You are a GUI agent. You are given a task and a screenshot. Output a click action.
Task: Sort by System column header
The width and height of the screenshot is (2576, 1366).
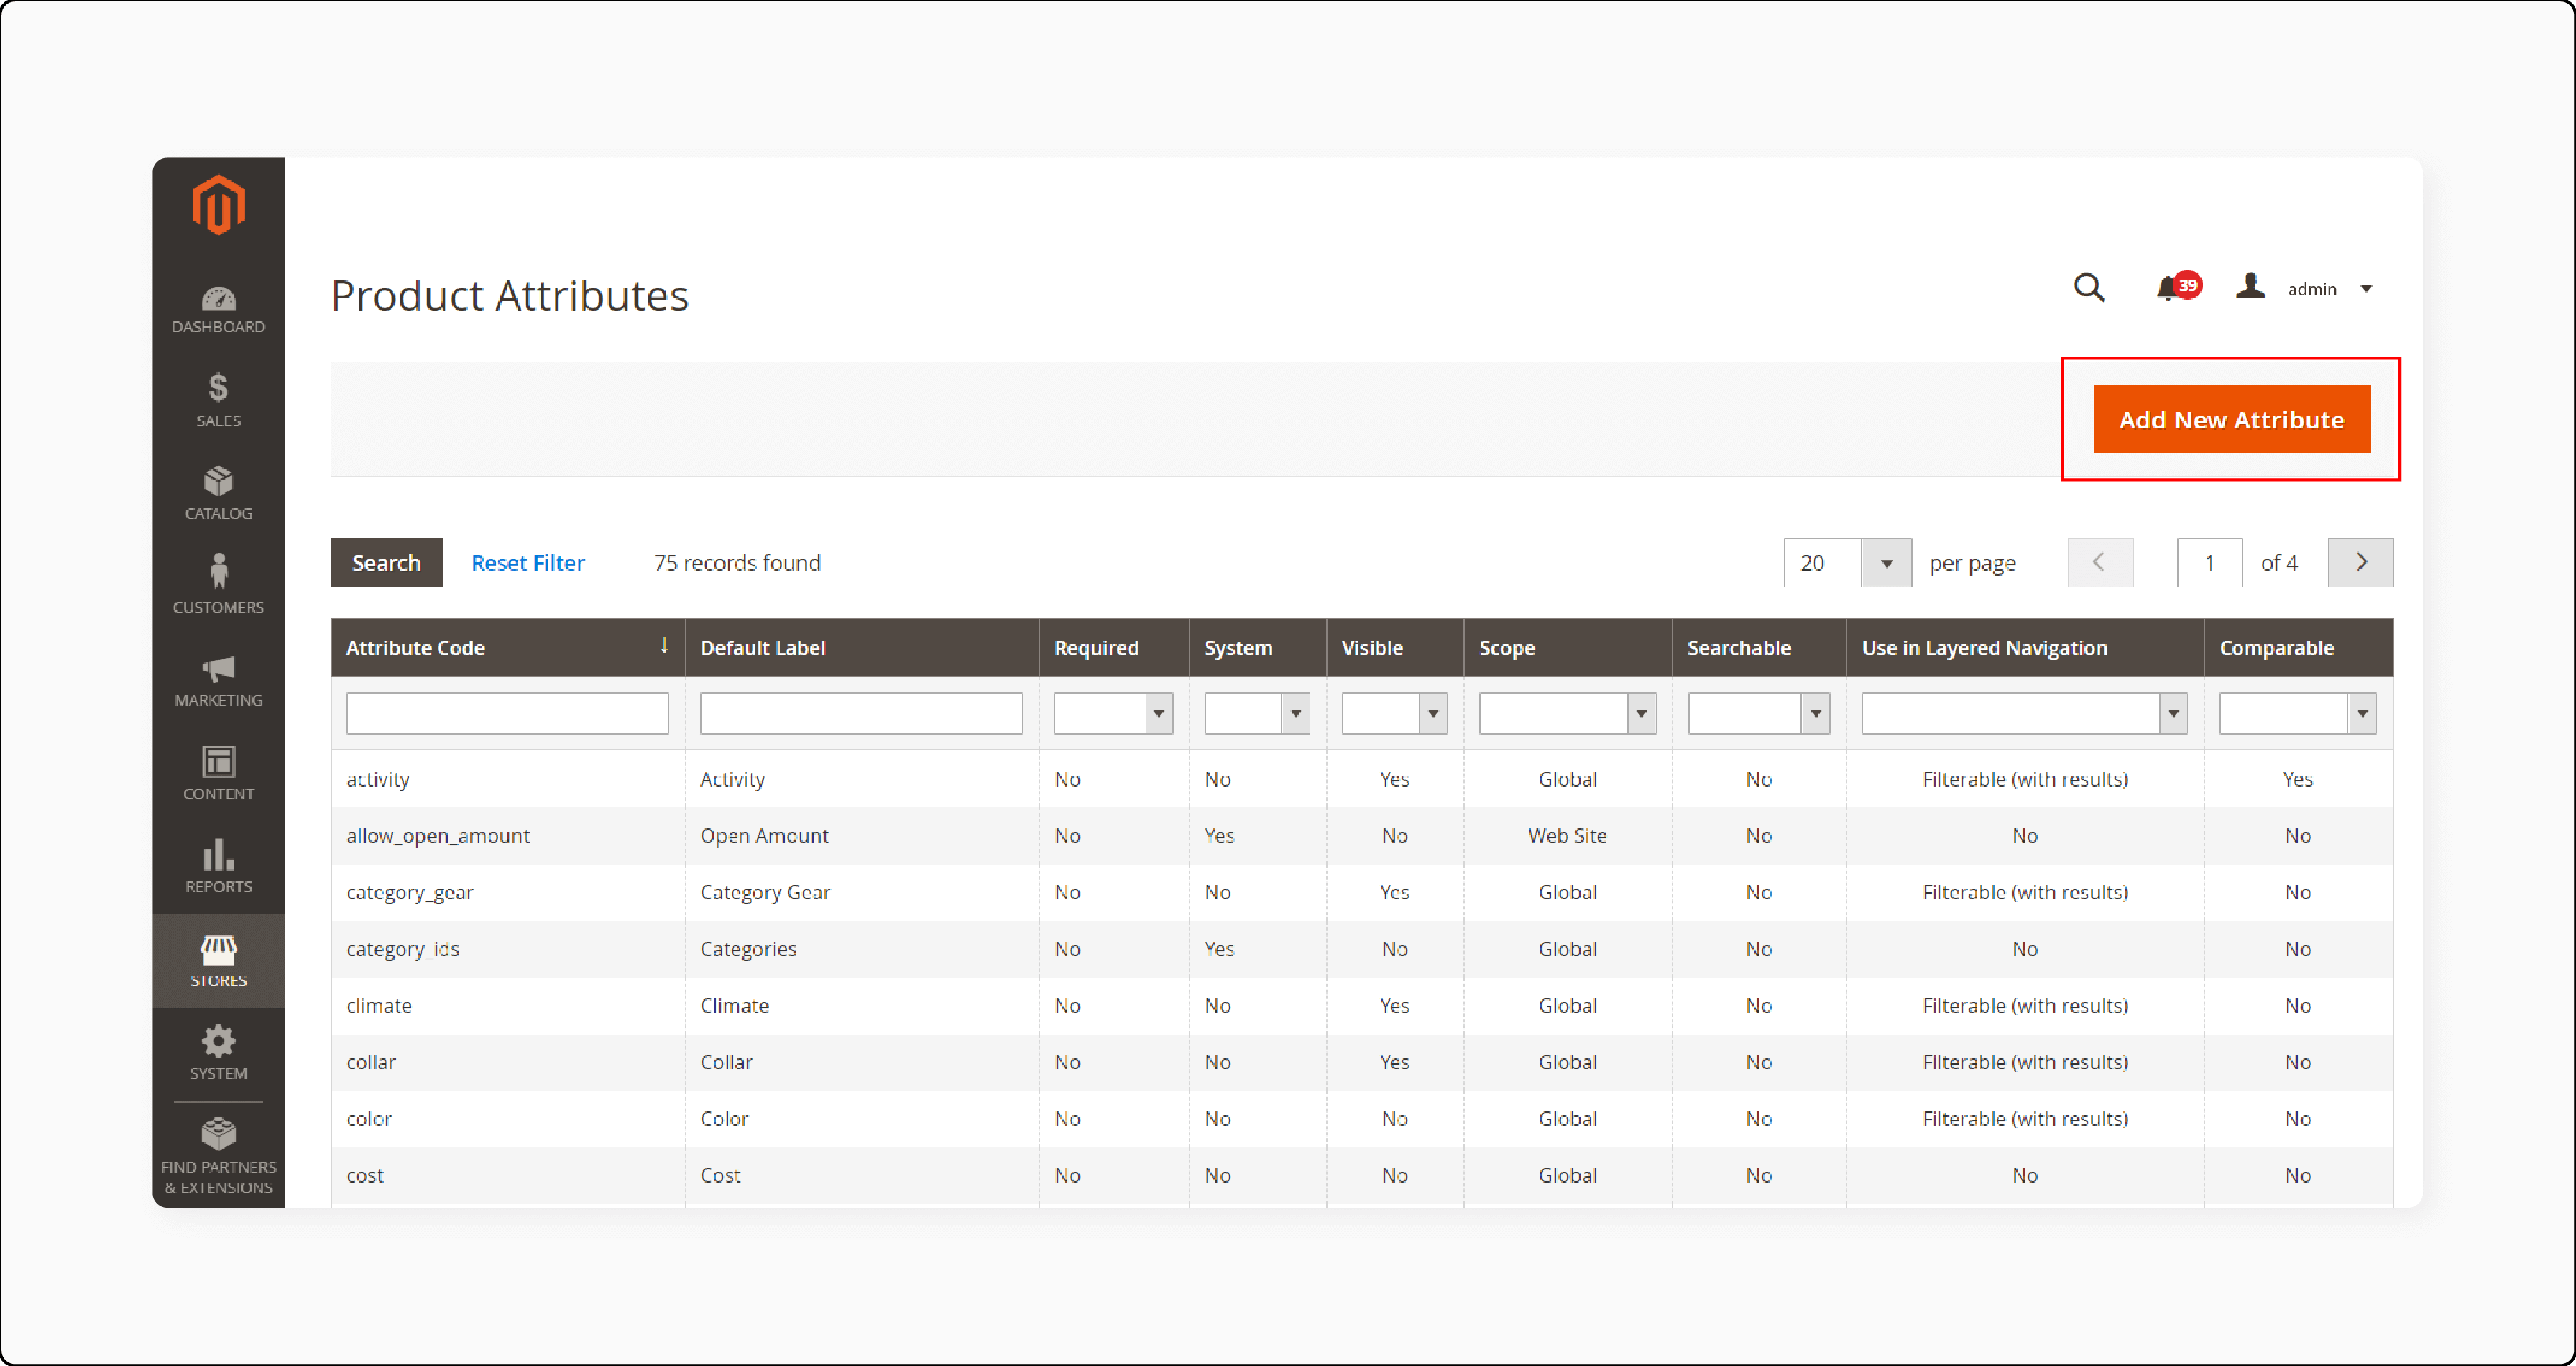click(x=1257, y=647)
